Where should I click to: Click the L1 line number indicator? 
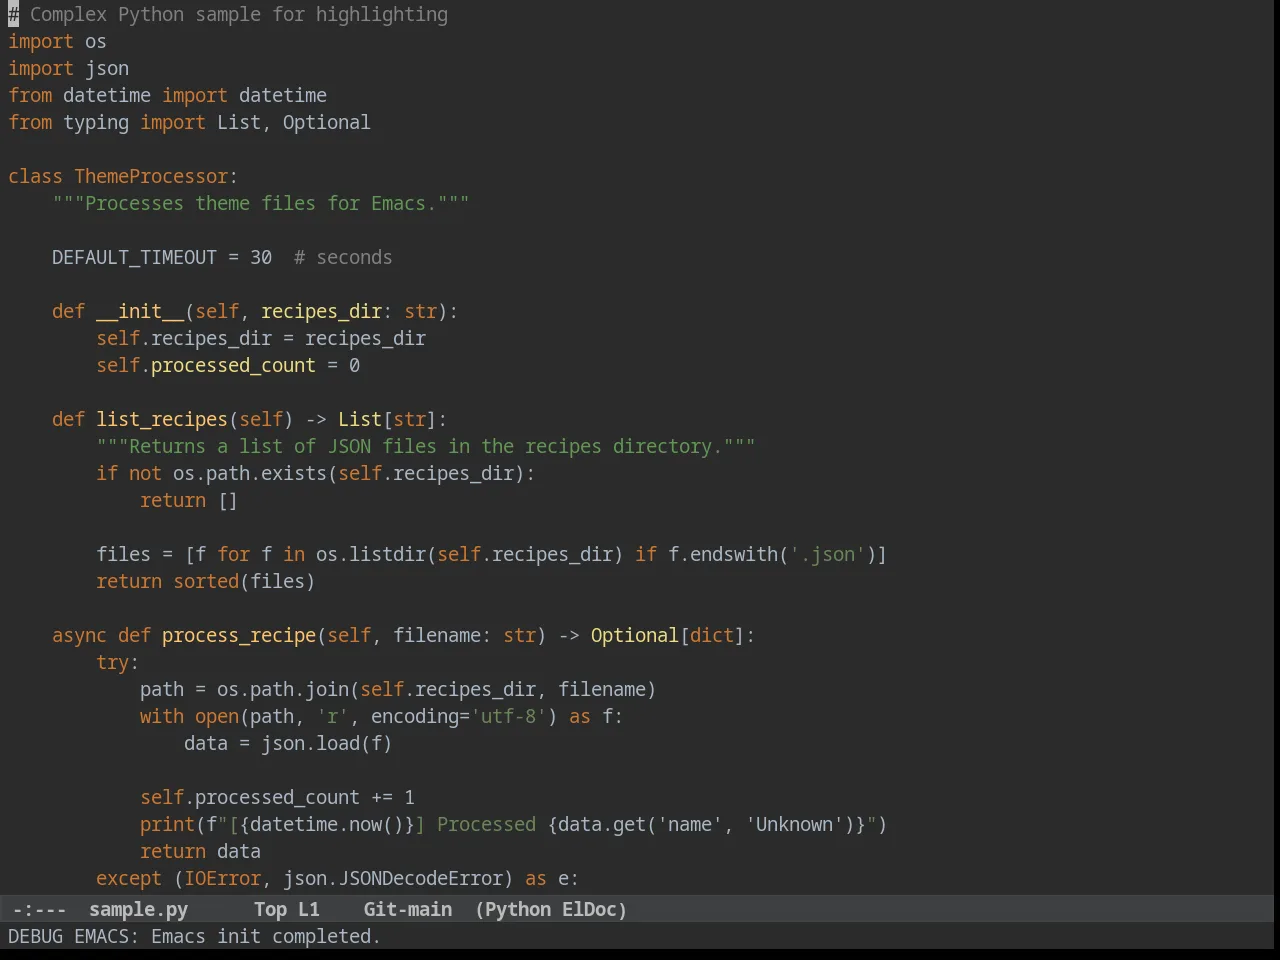[309, 909]
